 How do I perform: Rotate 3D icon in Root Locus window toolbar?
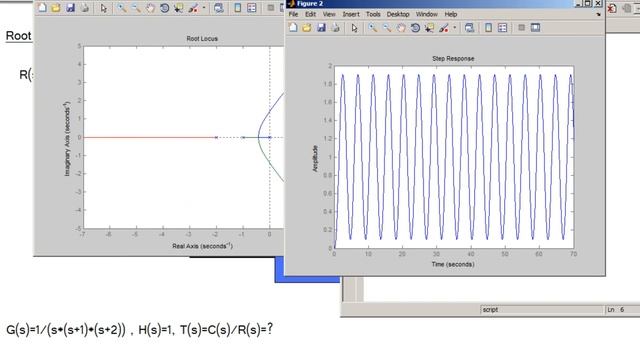164,8
